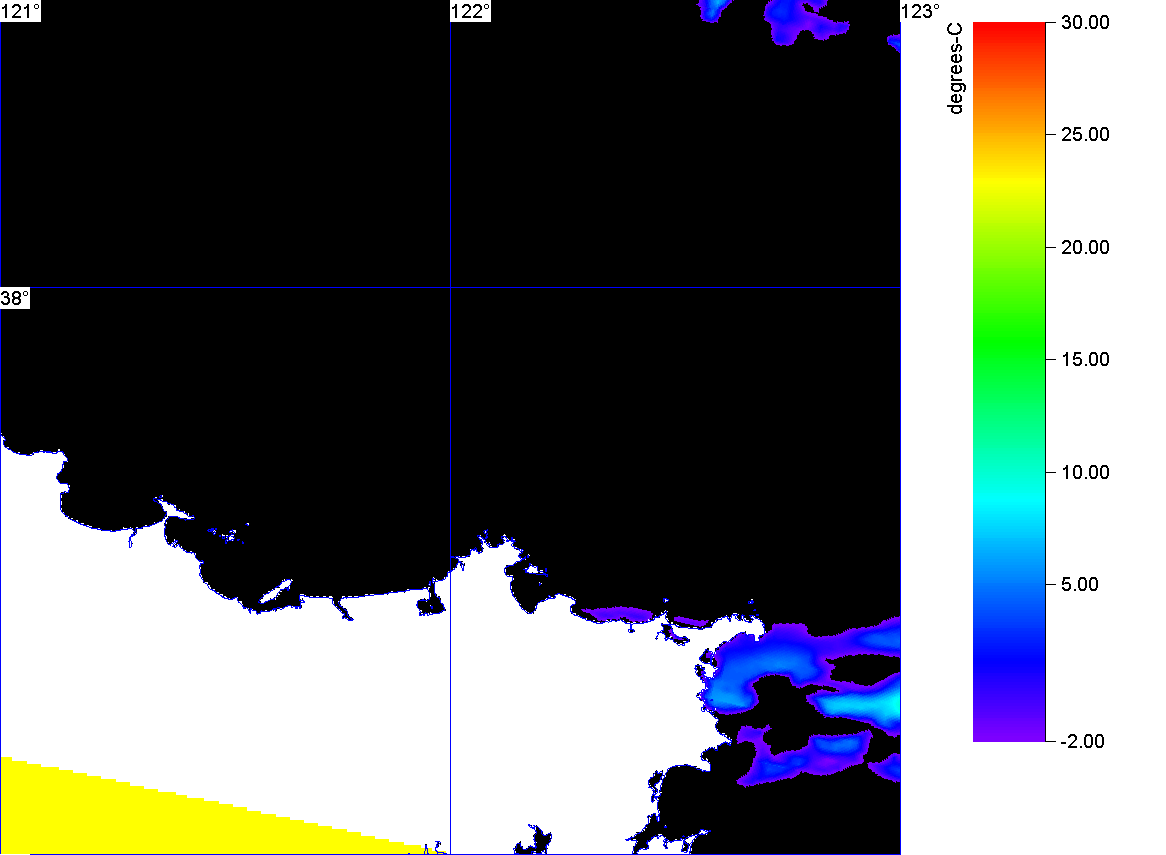1166x855 pixels.
Task: Click the 38° latitude label
Action: click(x=15, y=298)
